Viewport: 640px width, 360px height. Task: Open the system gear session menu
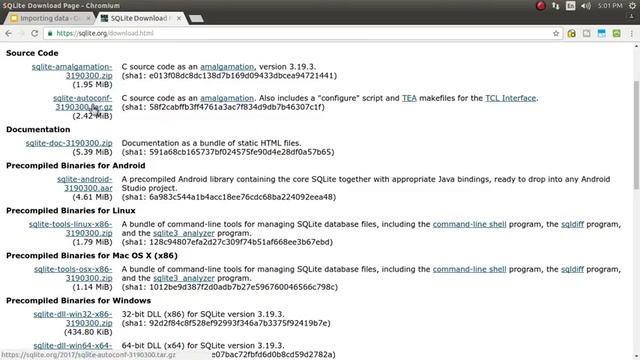(632, 6)
